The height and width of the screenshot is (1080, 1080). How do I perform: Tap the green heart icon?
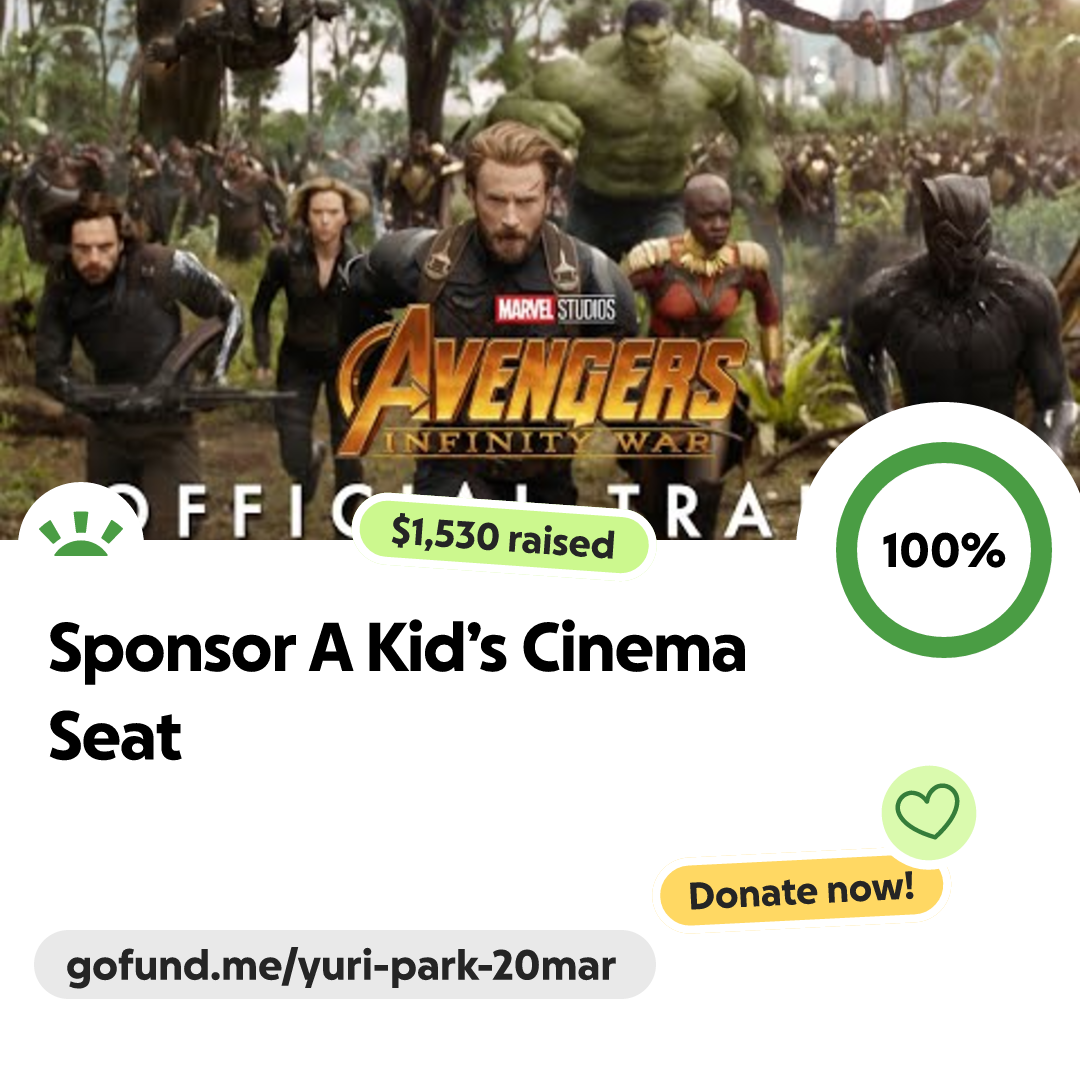(927, 813)
